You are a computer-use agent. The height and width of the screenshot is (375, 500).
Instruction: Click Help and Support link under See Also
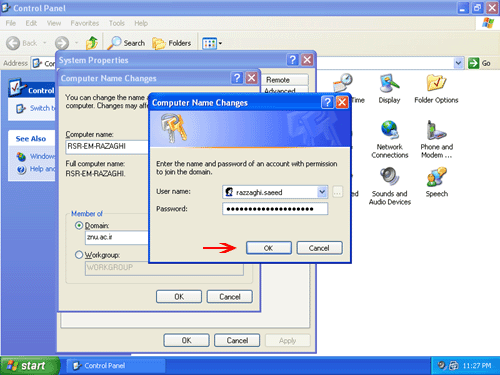coord(36,169)
